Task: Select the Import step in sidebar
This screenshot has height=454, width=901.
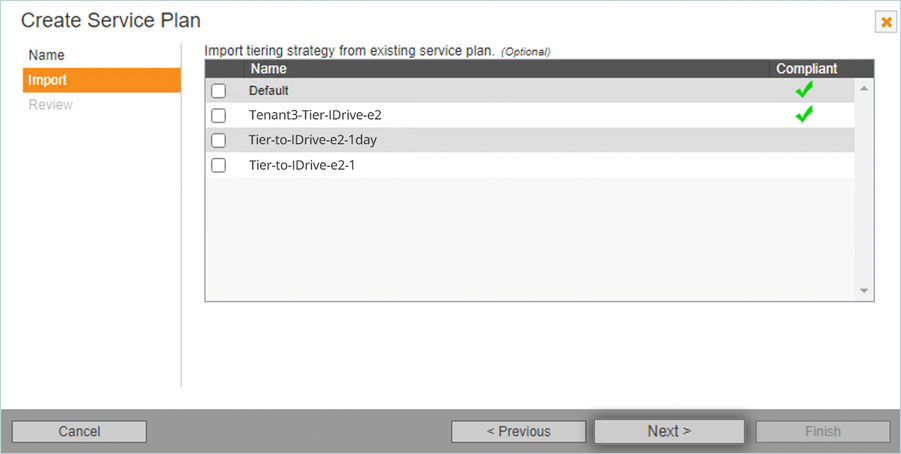Action: 102,80
